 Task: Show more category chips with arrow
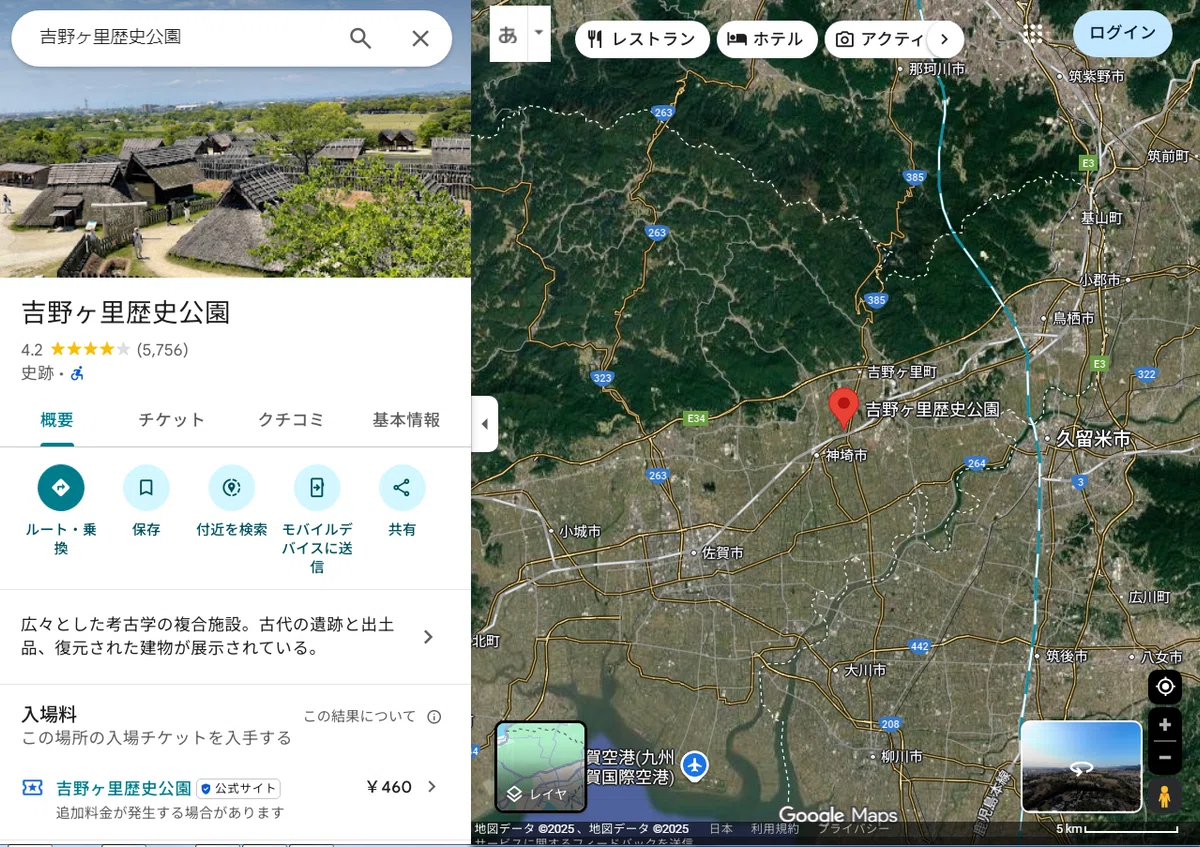(x=945, y=39)
